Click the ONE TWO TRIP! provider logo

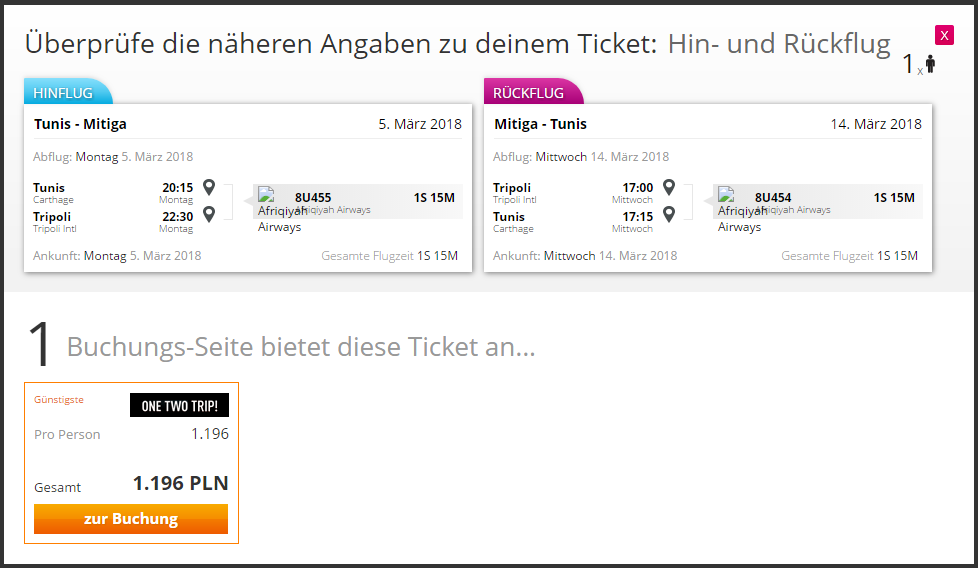[x=179, y=405]
